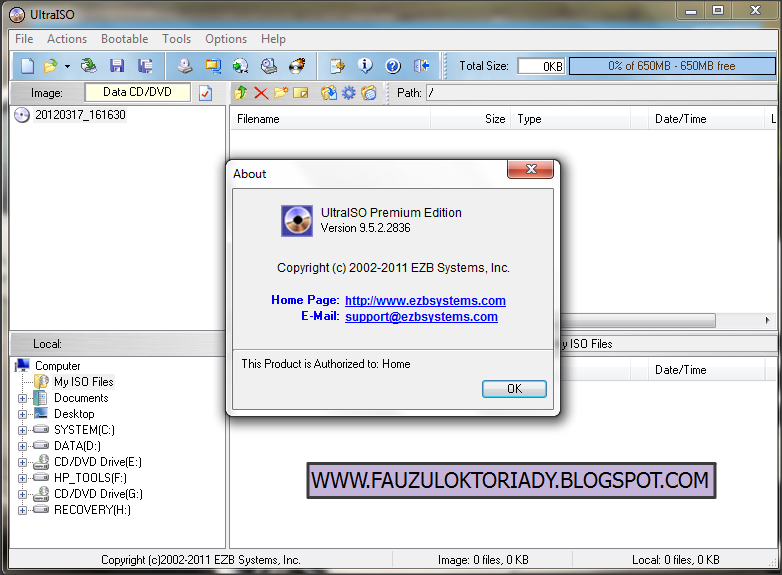This screenshot has height=575, width=782.
Task: Click the blue Information icon
Action: 365,66
